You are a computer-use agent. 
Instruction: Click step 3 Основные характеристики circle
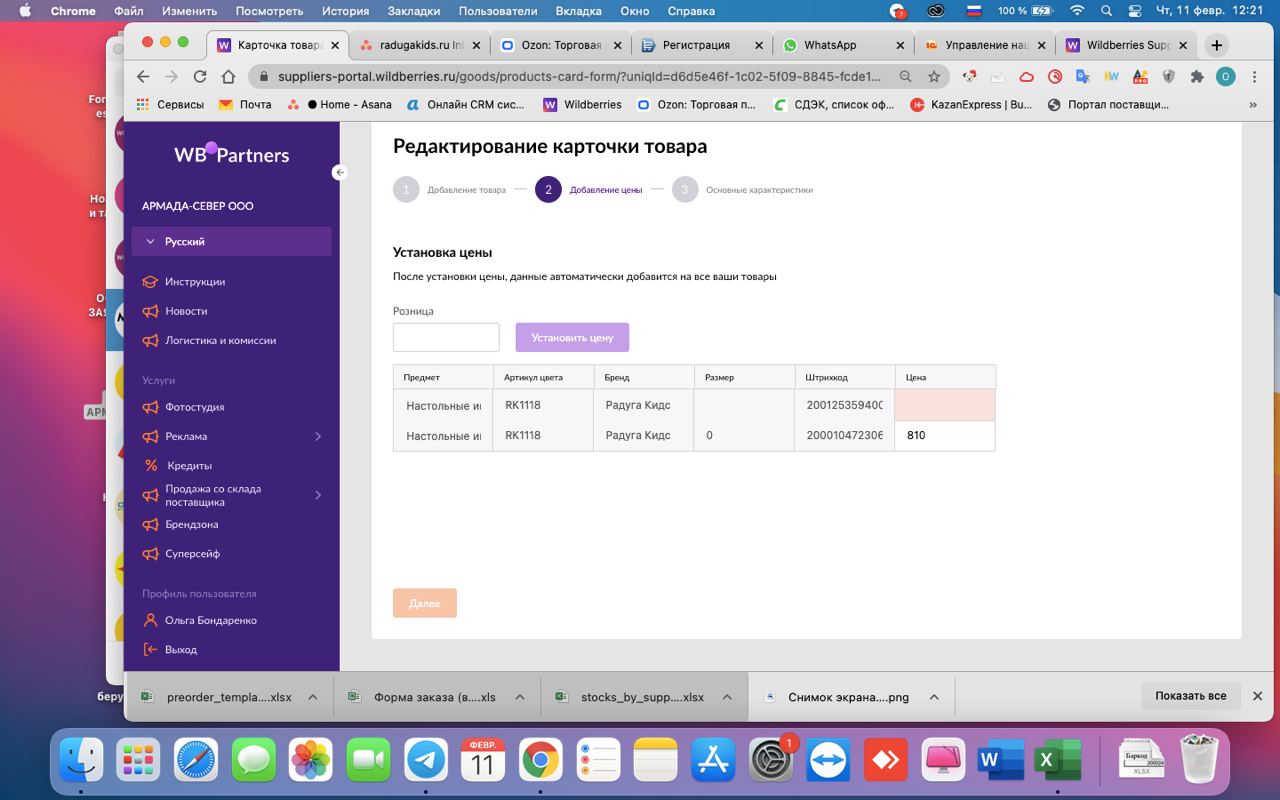[x=685, y=189]
